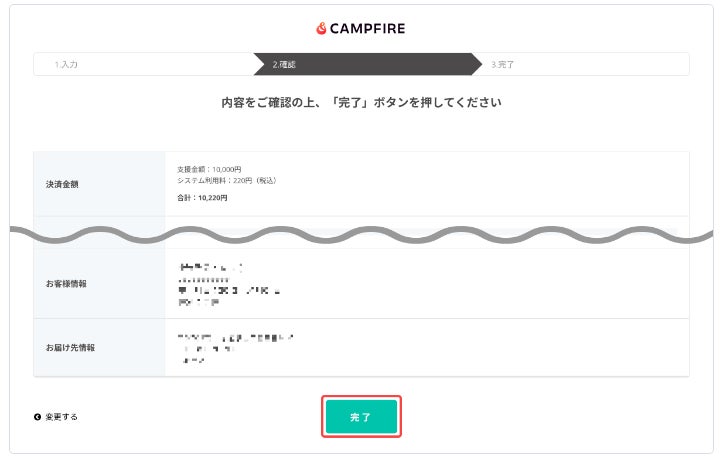Click the CAMPFIRE flame logo icon
Screen dimensions: 720x459
(321, 29)
